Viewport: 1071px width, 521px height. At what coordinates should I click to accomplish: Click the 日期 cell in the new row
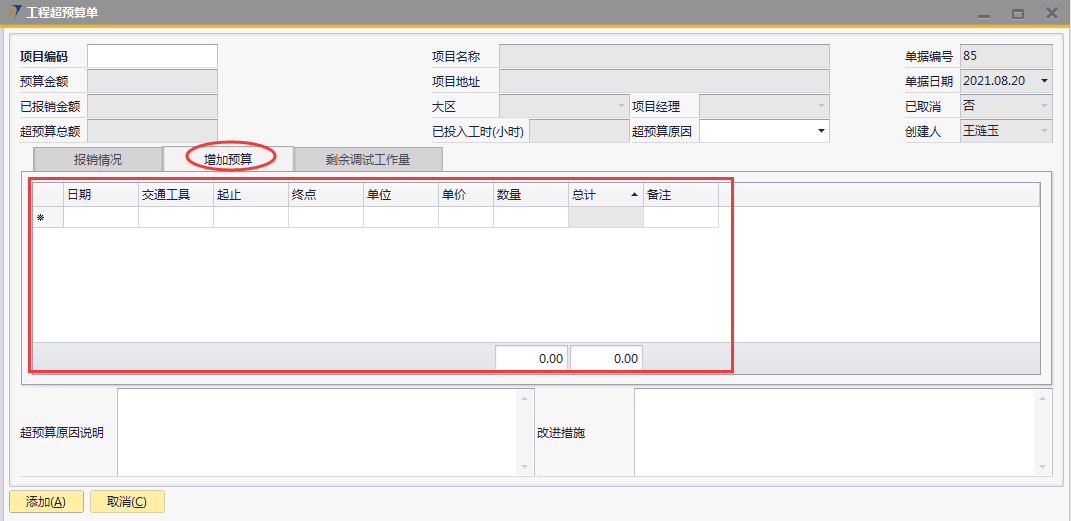pos(101,218)
